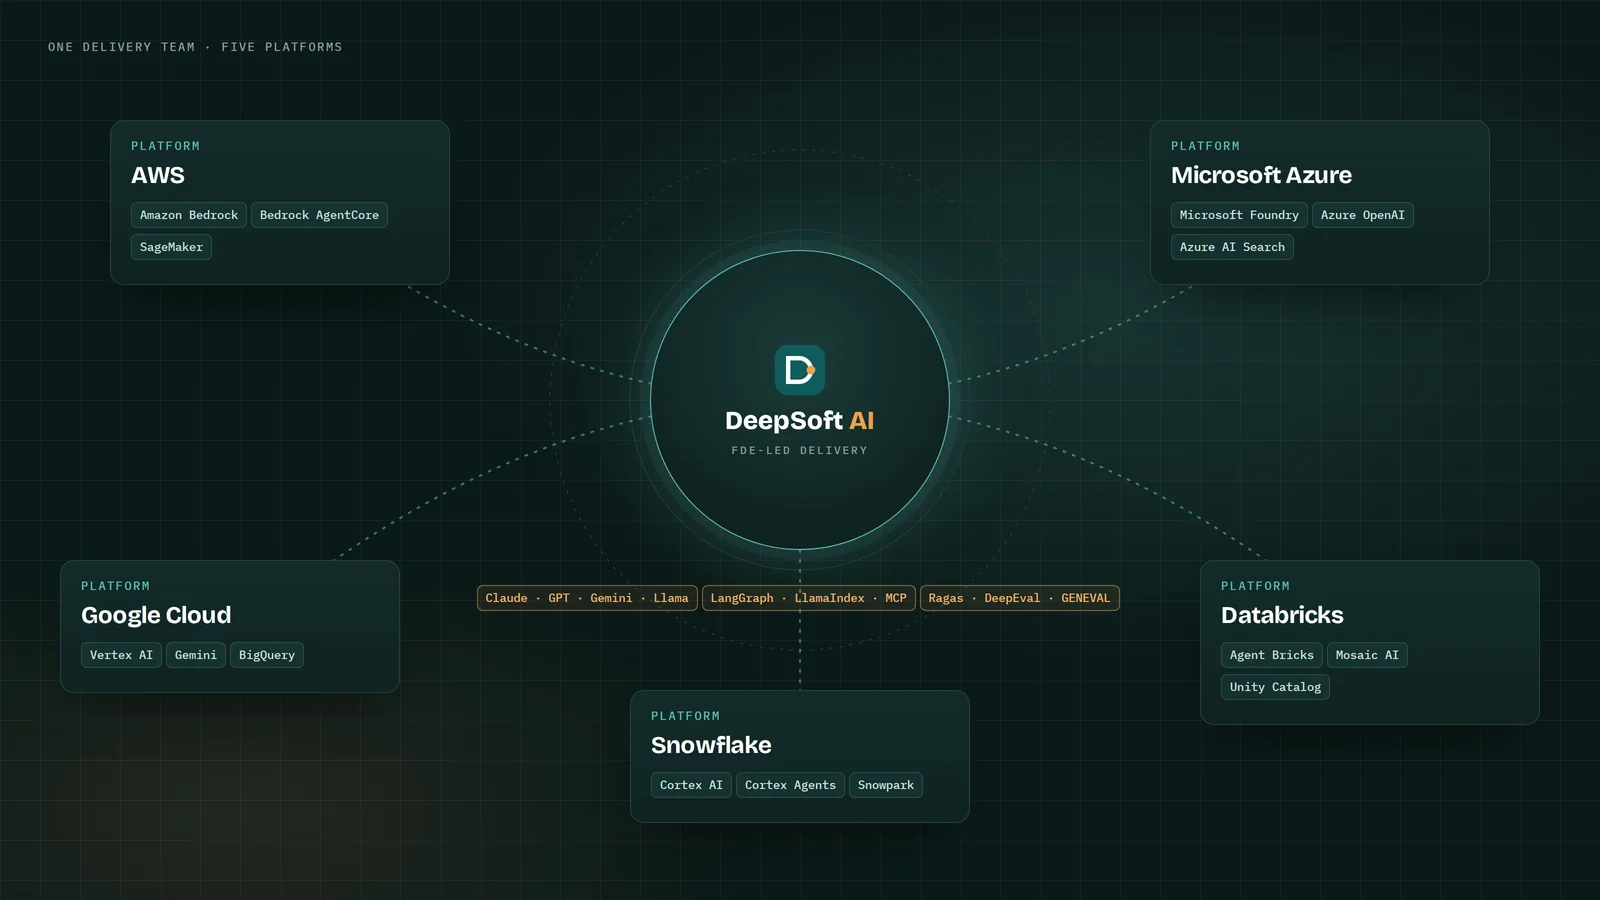1600x900 pixels.
Task: Select the BigQuery tag
Action: point(267,655)
